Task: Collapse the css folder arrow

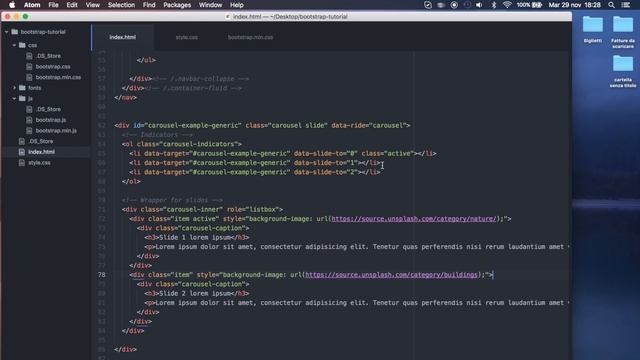Action: click(14, 45)
